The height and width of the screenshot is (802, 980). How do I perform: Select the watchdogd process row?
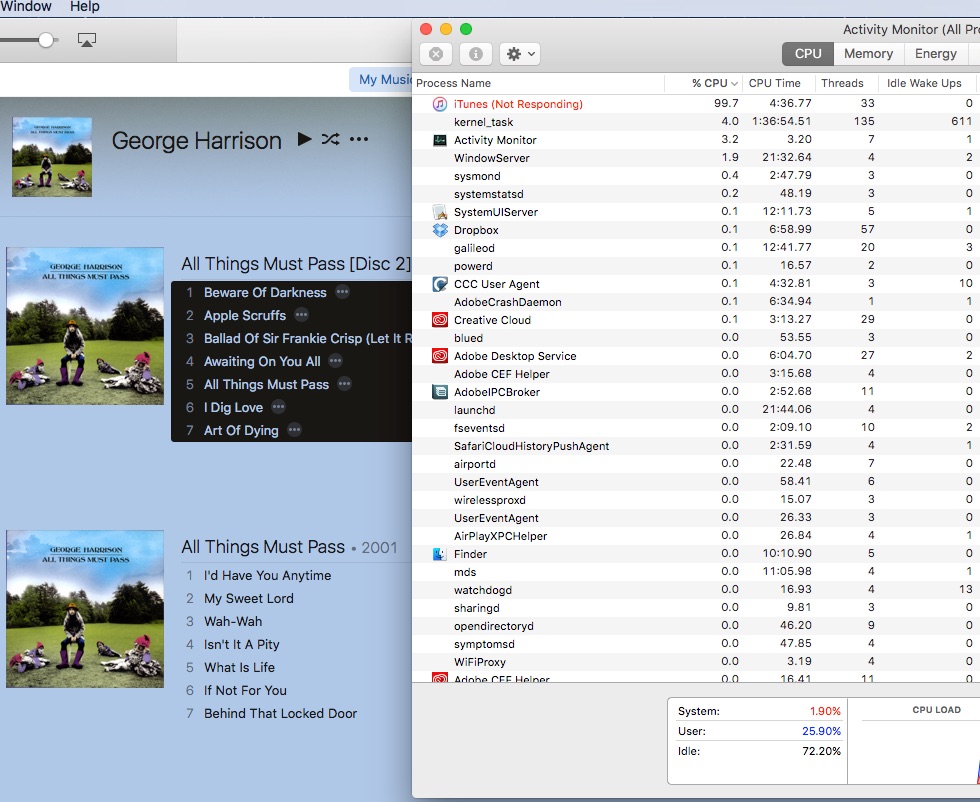point(696,590)
